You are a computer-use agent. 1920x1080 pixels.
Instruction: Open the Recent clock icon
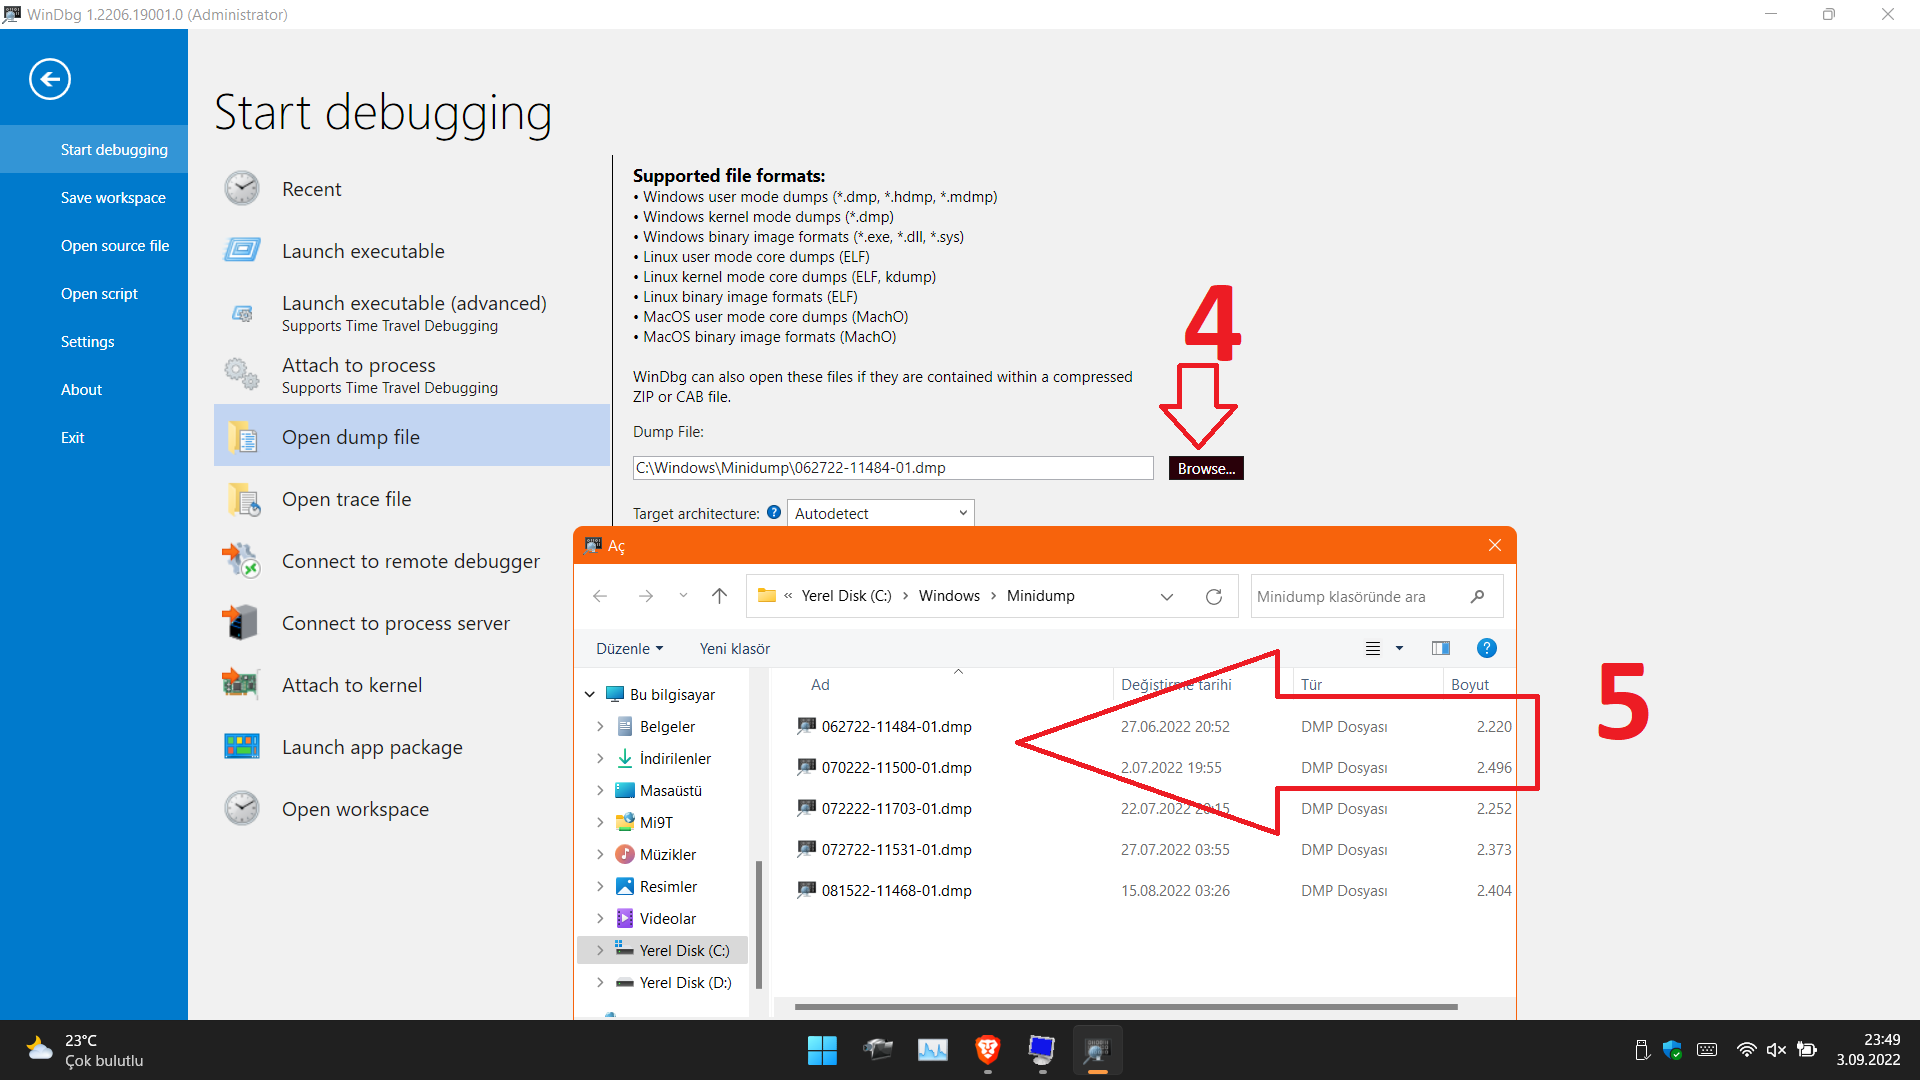click(242, 189)
